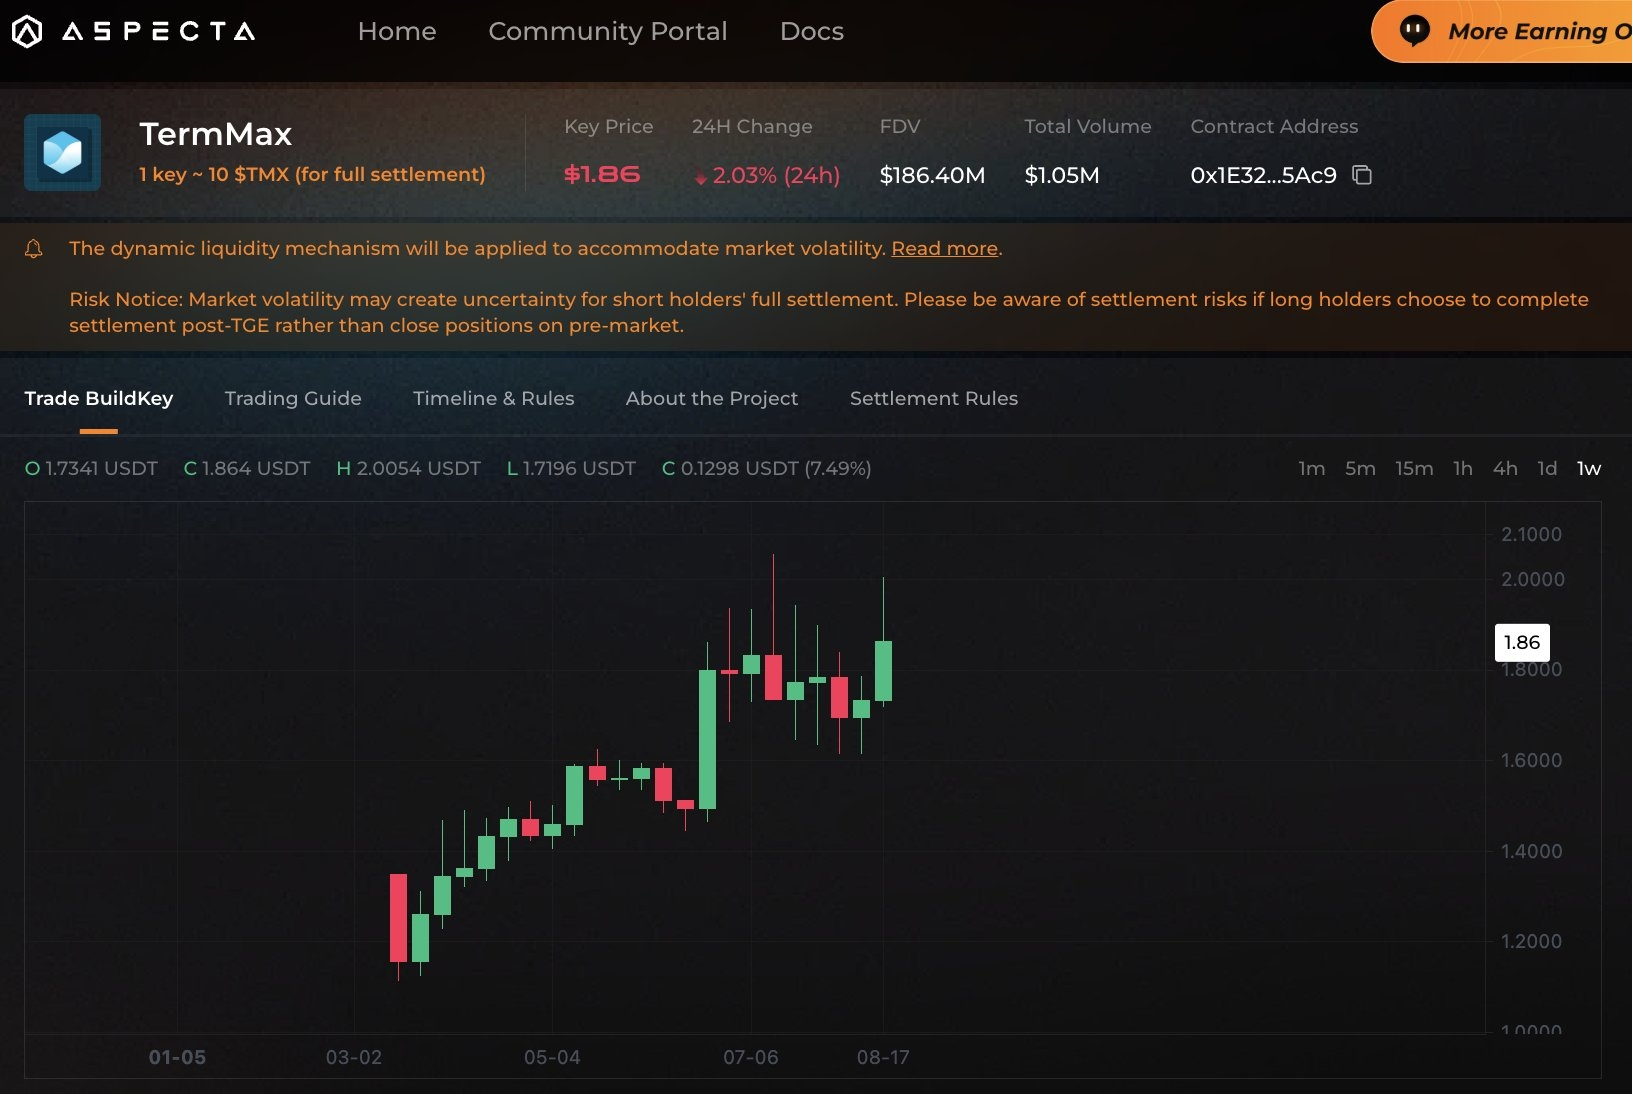Set chart interval to 5m
This screenshot has height=1094, width=1632.
[1360, 468]
